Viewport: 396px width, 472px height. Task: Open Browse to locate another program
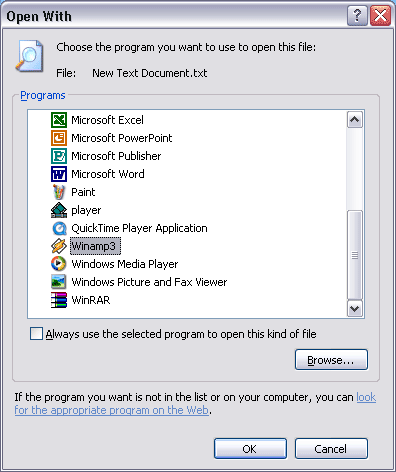(x=331, y=360)
